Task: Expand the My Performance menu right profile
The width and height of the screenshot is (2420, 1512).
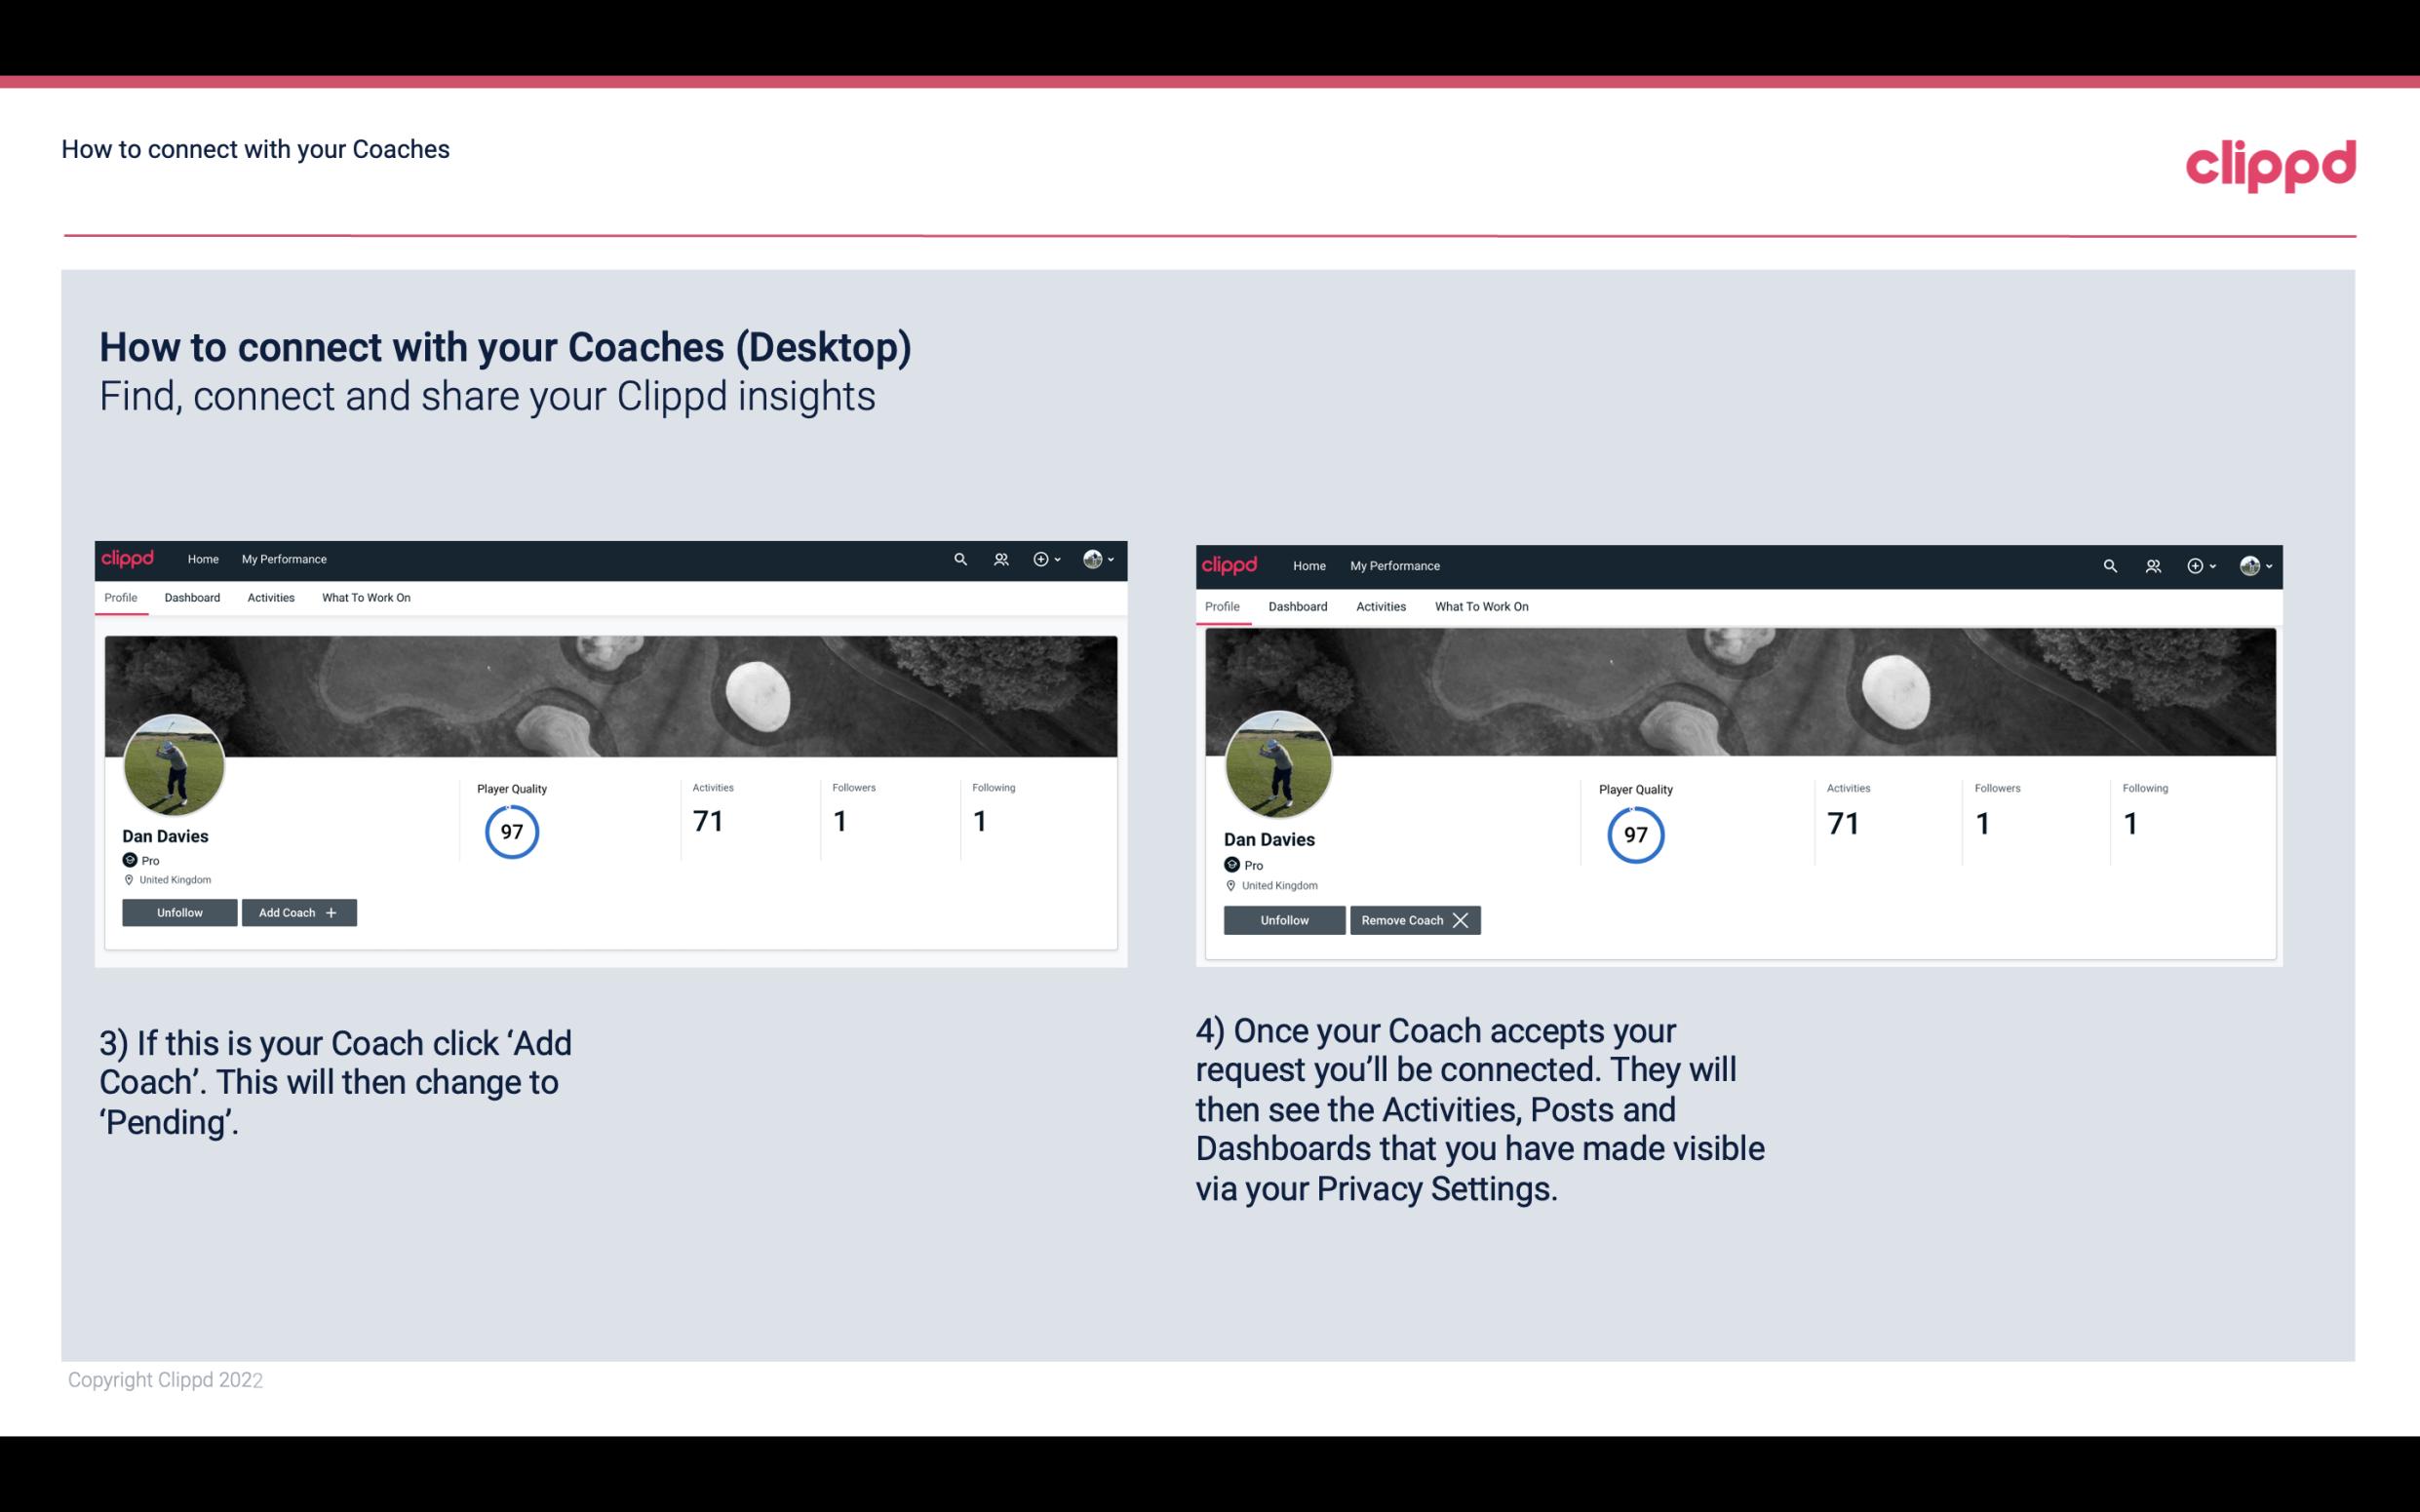Action: 1394,564
